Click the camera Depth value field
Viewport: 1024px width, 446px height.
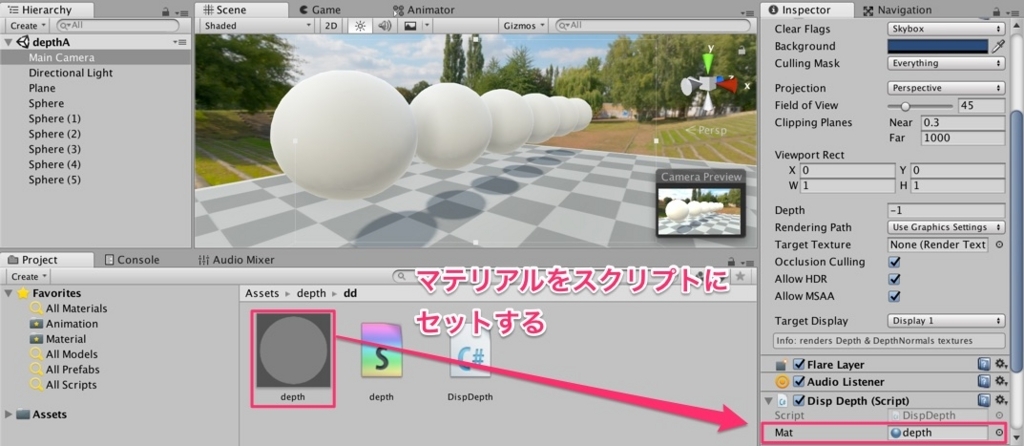[x=946, y=210]
